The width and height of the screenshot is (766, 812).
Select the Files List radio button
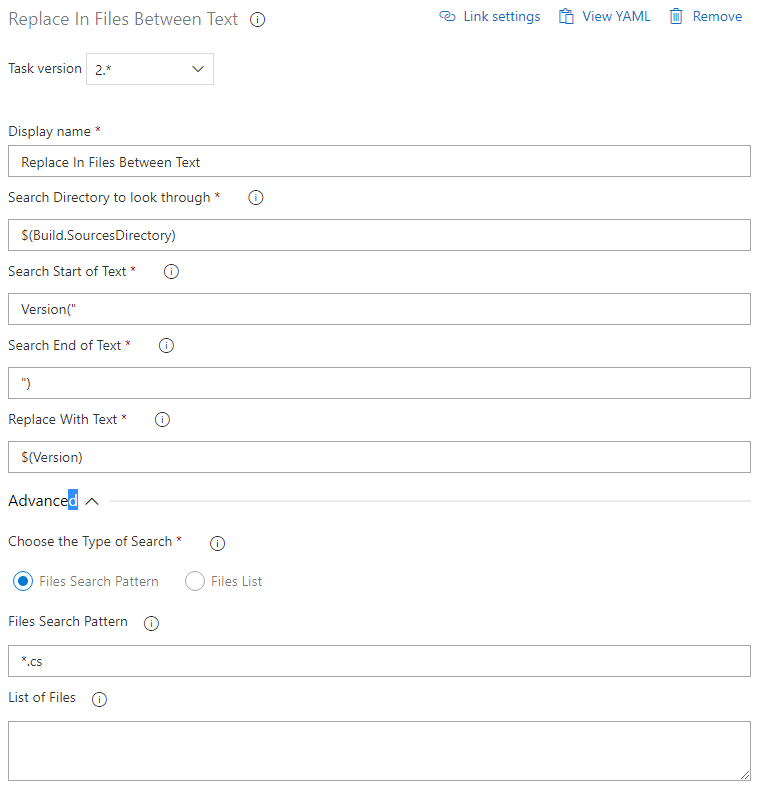coord(194,581)
